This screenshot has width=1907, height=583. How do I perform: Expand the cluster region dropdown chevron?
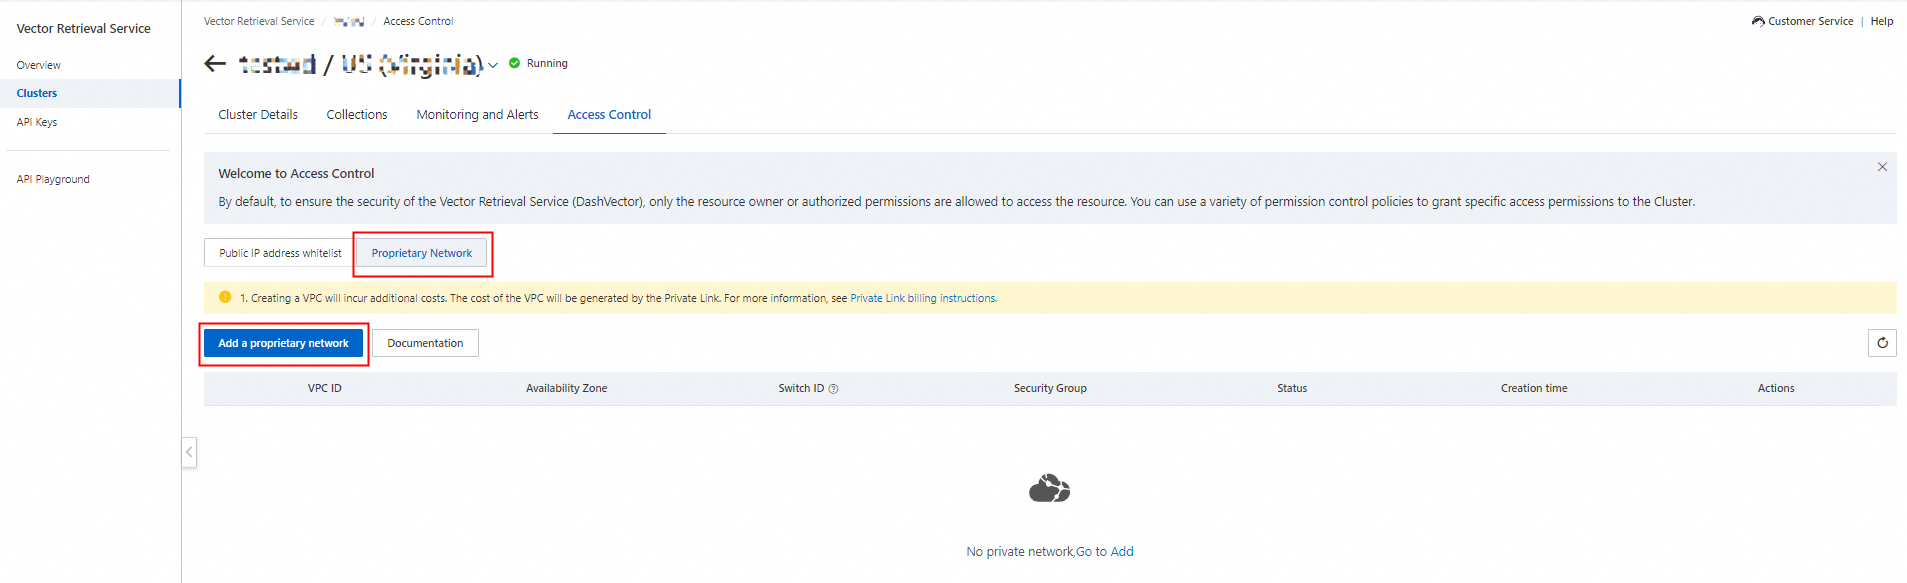tap(493, 66)
